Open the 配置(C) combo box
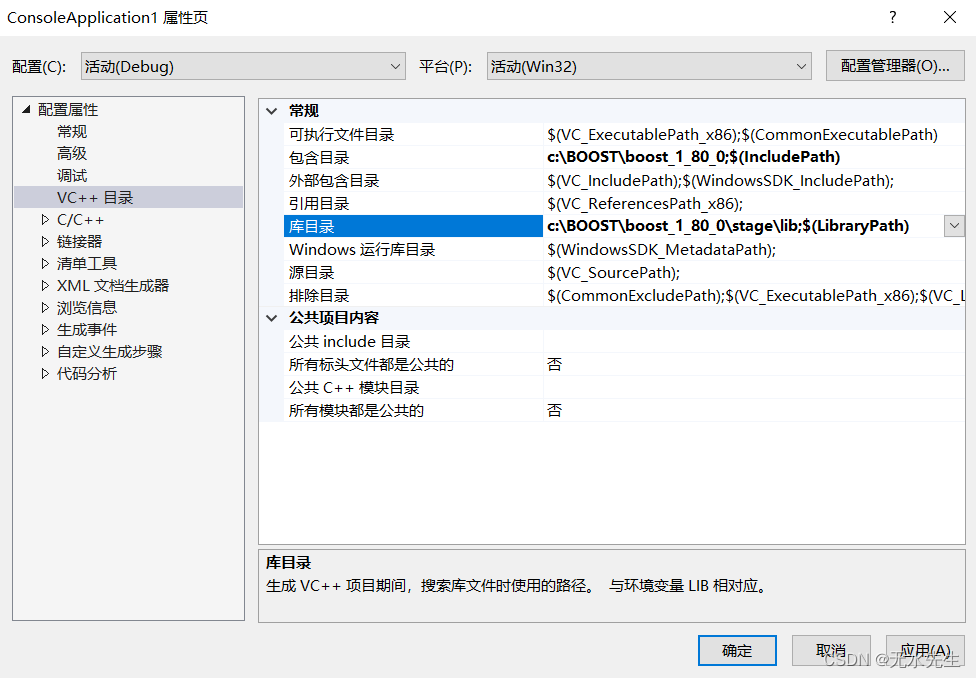The width and height of the screenshot is (976, 678). (x=395, y=65)
